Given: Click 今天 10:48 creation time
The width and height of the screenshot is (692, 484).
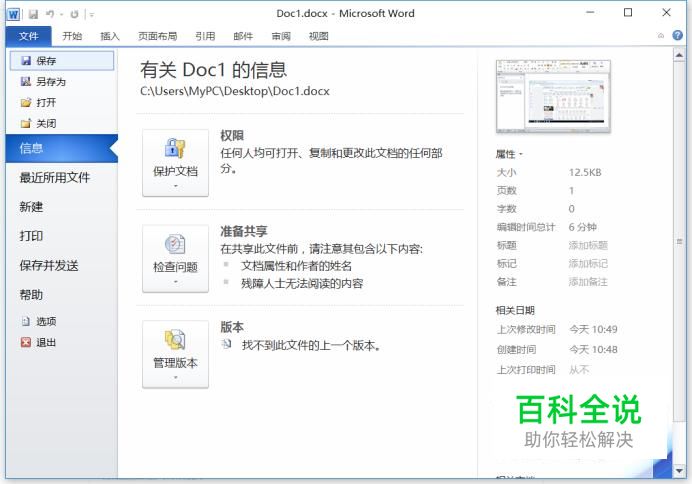Looking at the screenshot, I should coord(594,349).
